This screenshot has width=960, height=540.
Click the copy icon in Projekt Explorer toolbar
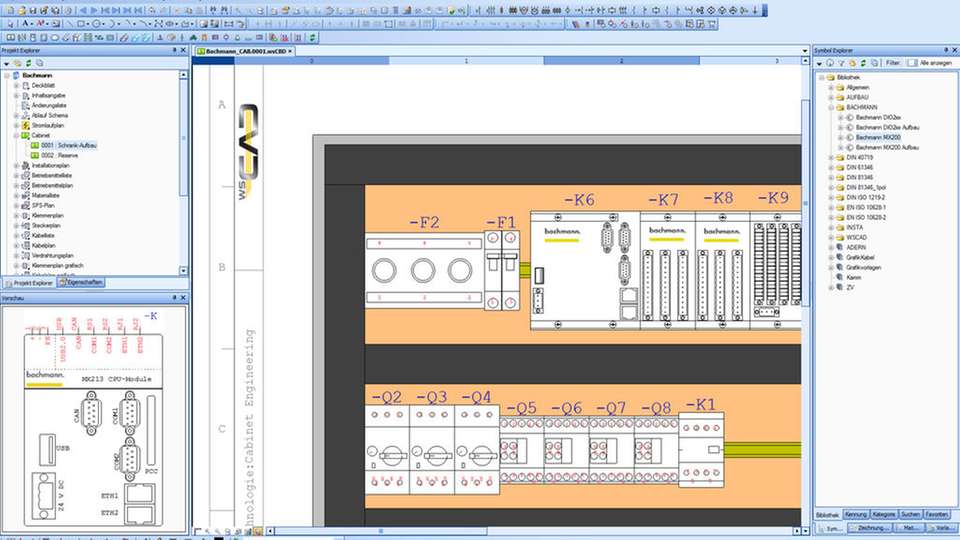tap(39, 62)
